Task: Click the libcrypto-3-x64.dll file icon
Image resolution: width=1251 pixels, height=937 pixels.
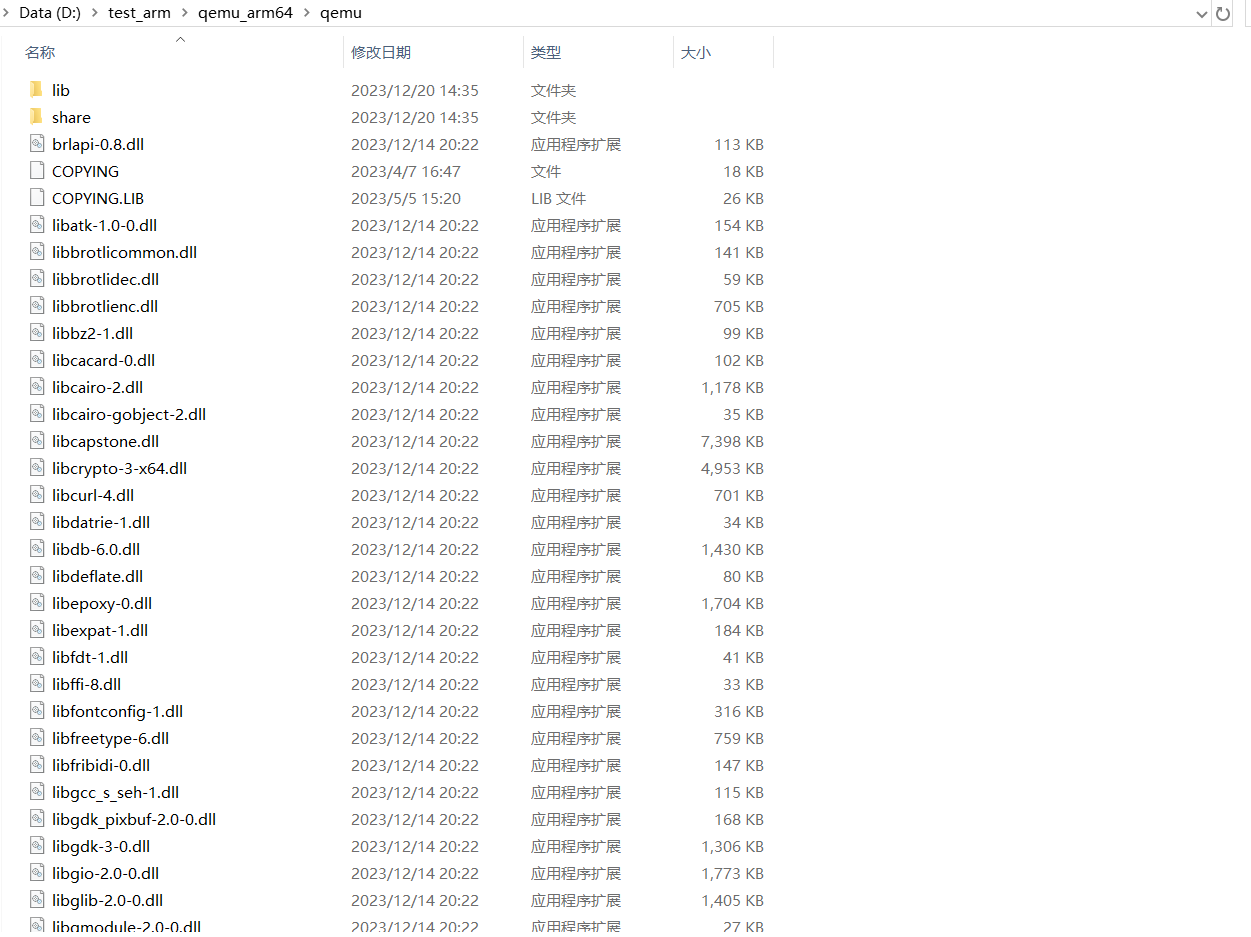Action: pos(37,468)
